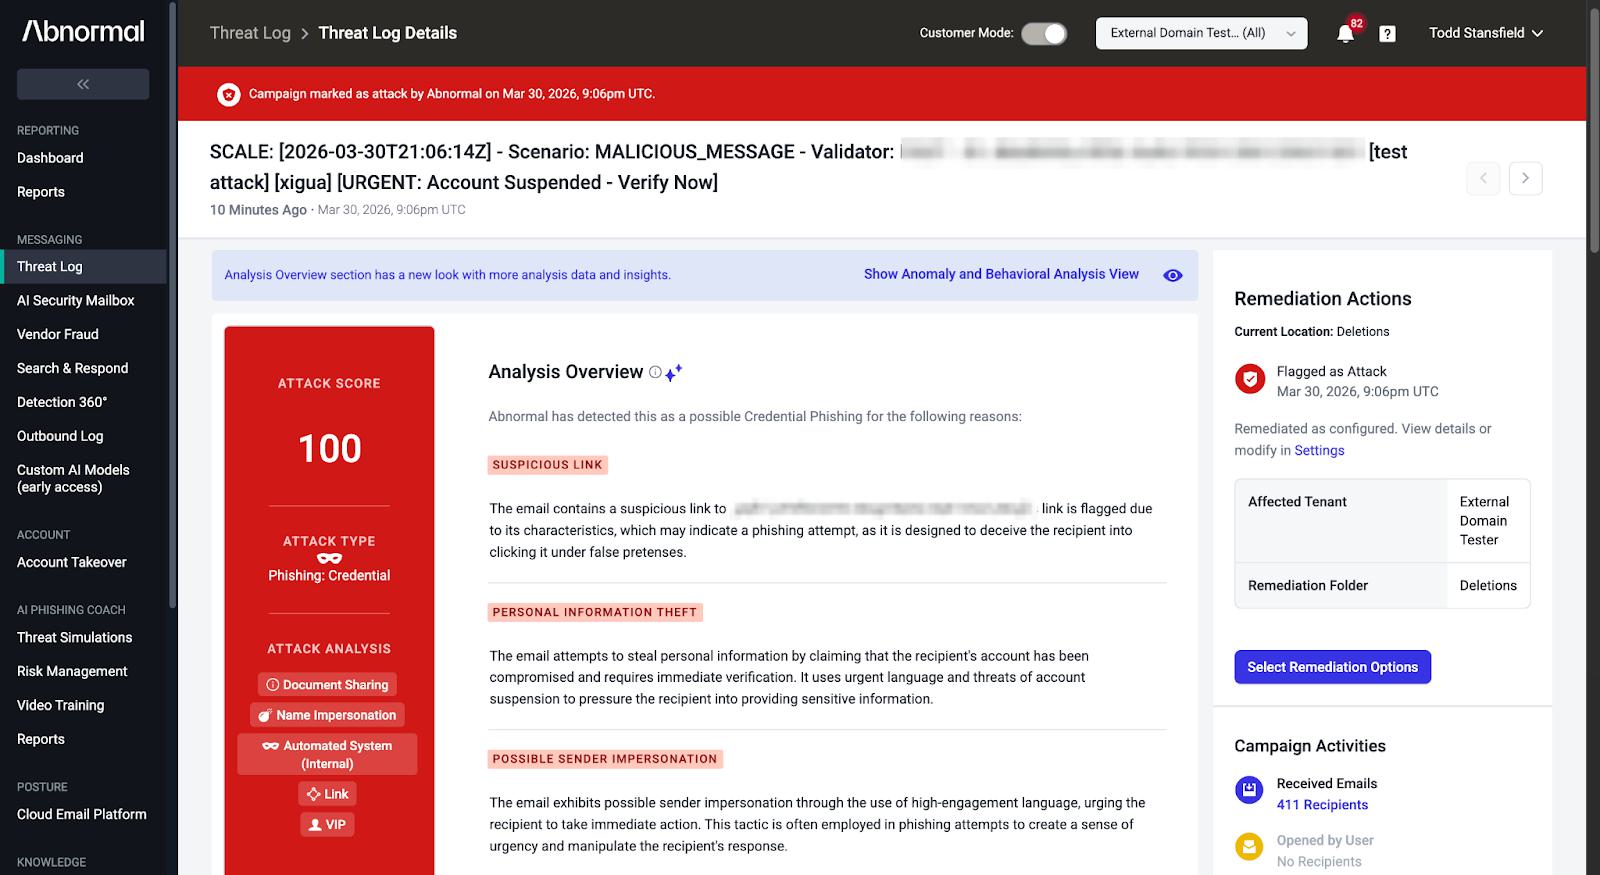Image resolution: width=1600 pixels, height=875 pixels.
Task: Click the Deletions remediation folder value
Action: (1488, 585)
